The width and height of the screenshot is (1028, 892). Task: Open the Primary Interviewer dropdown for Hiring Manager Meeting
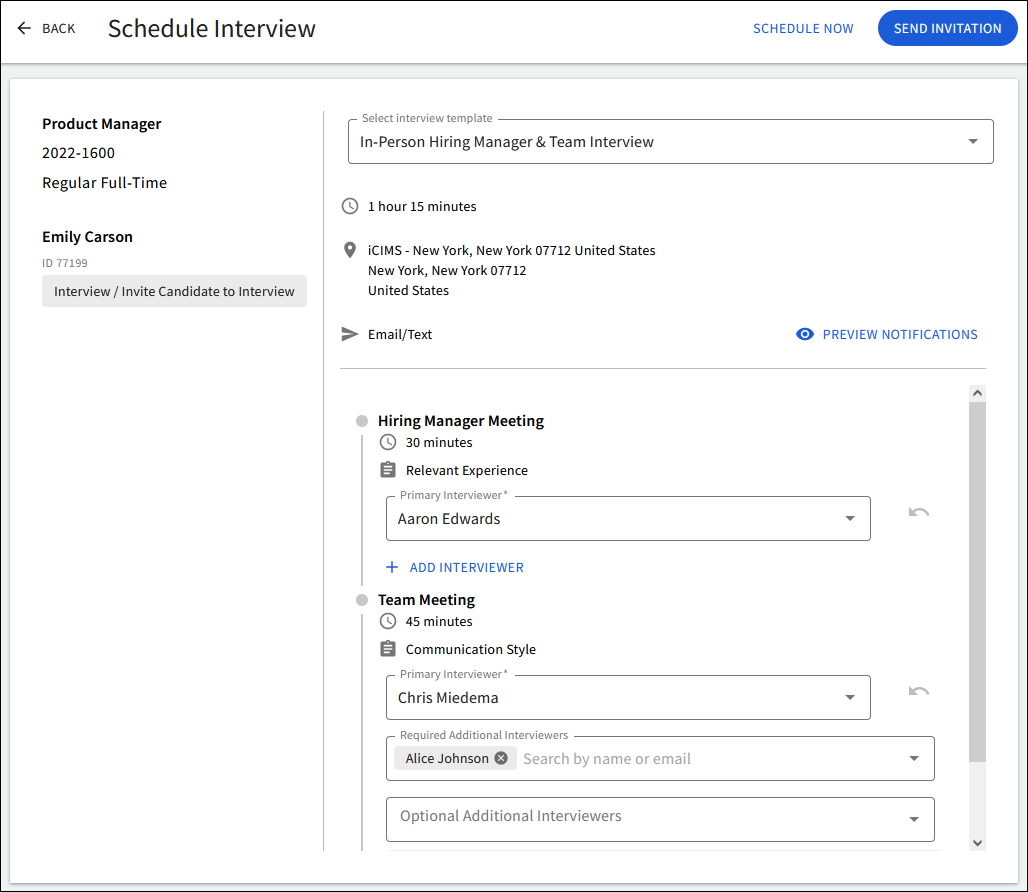pos(849,518)
